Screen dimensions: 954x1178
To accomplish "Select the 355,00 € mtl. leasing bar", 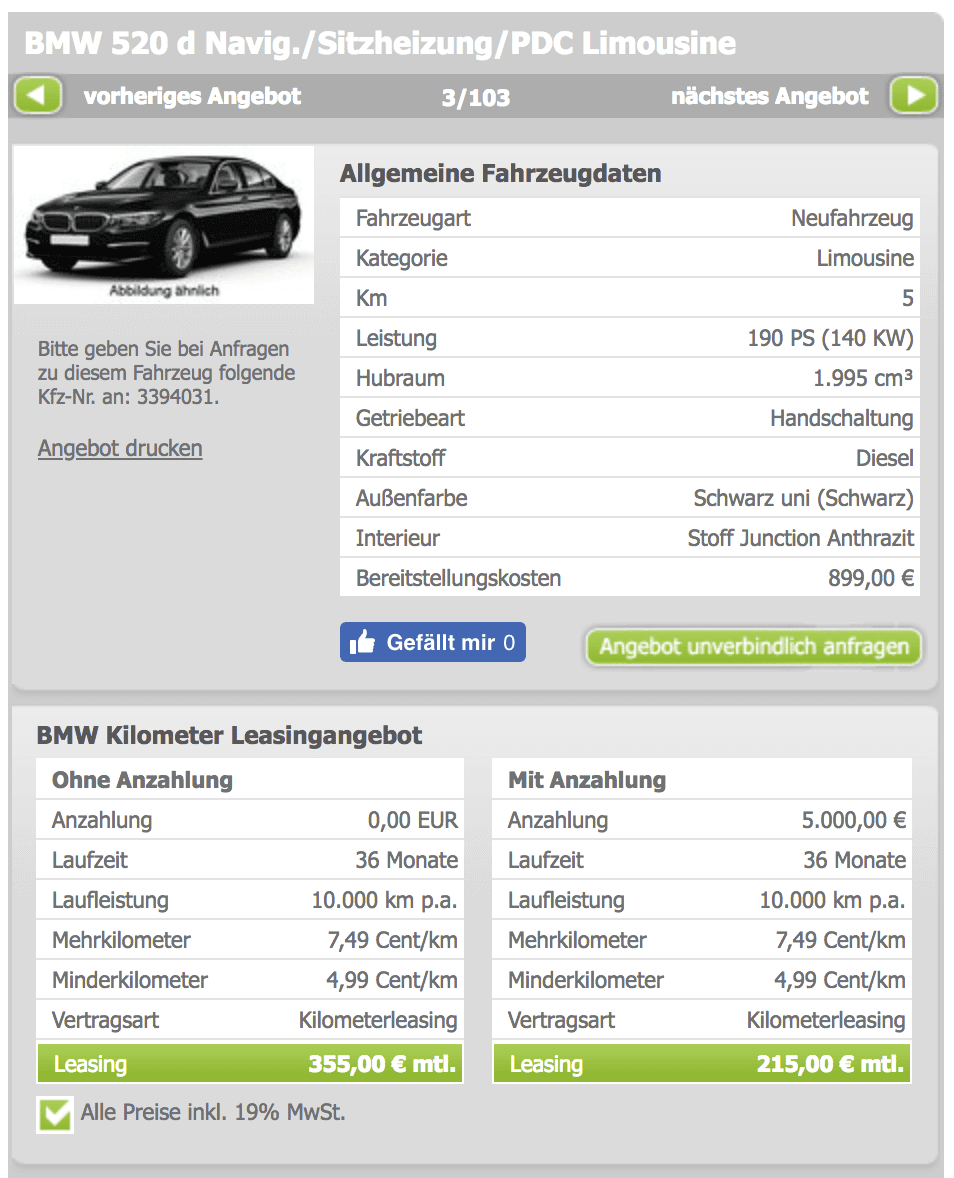I will coord(250,1064).
